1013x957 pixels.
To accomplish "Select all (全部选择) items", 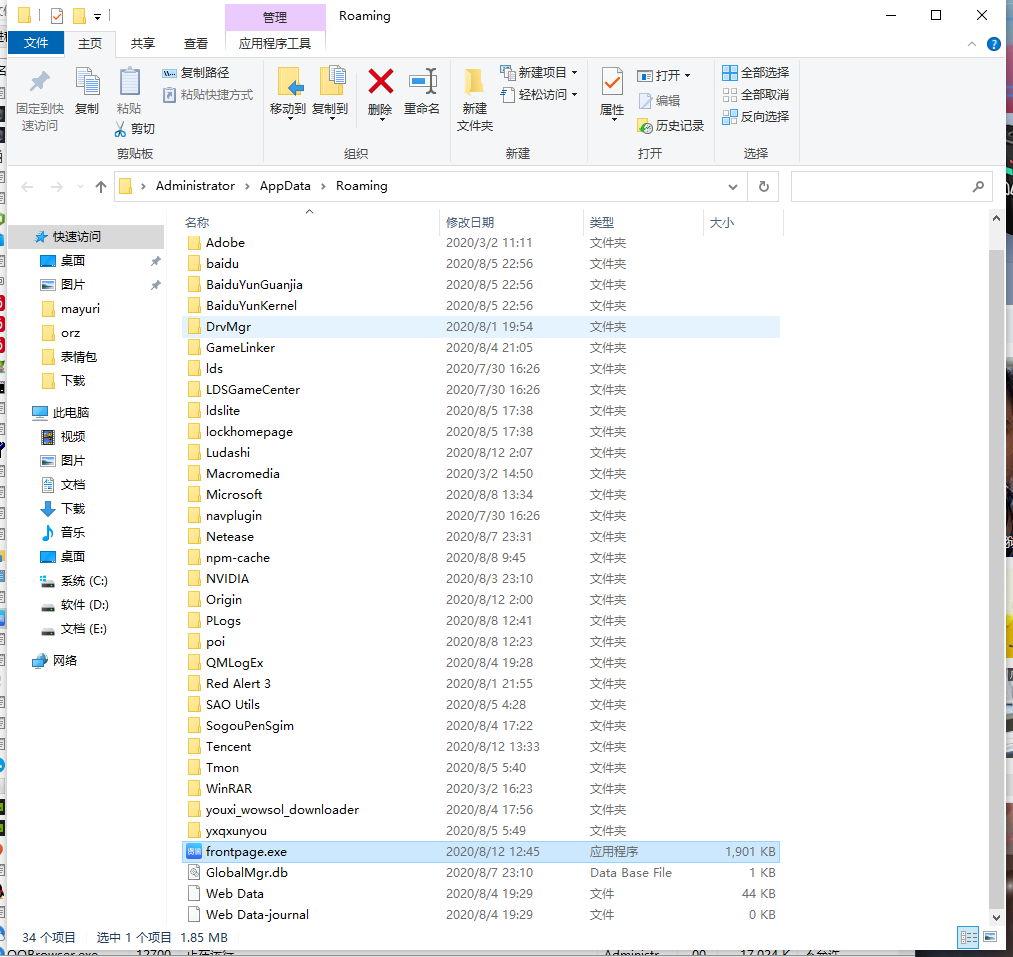I will tap(755, 72).
